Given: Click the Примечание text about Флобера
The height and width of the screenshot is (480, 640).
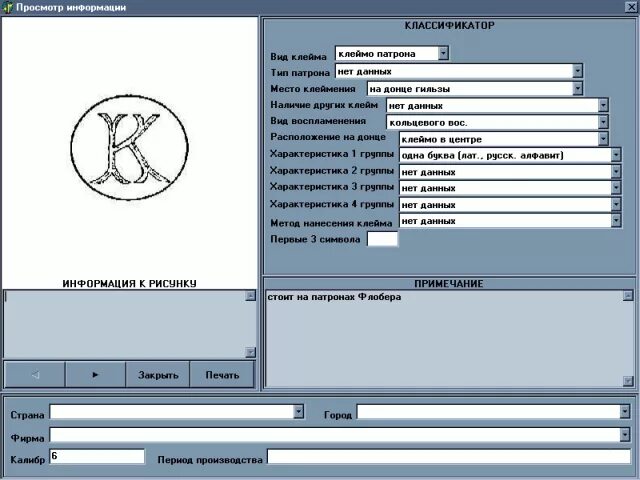Looking at the screenshot, I should point(334,297).
